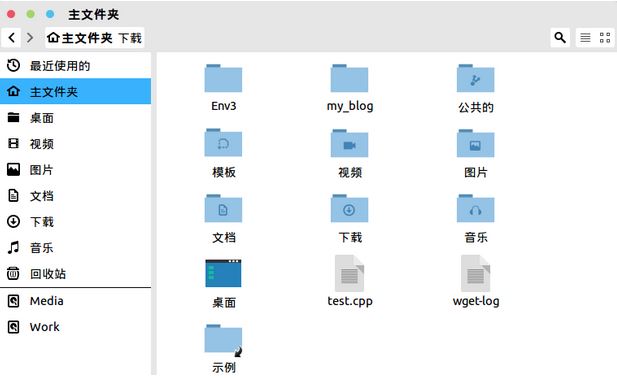Click the 主文件夹 path bar segment
The height and width of the screenshot is (380, 617).
(x=87, y=38)
